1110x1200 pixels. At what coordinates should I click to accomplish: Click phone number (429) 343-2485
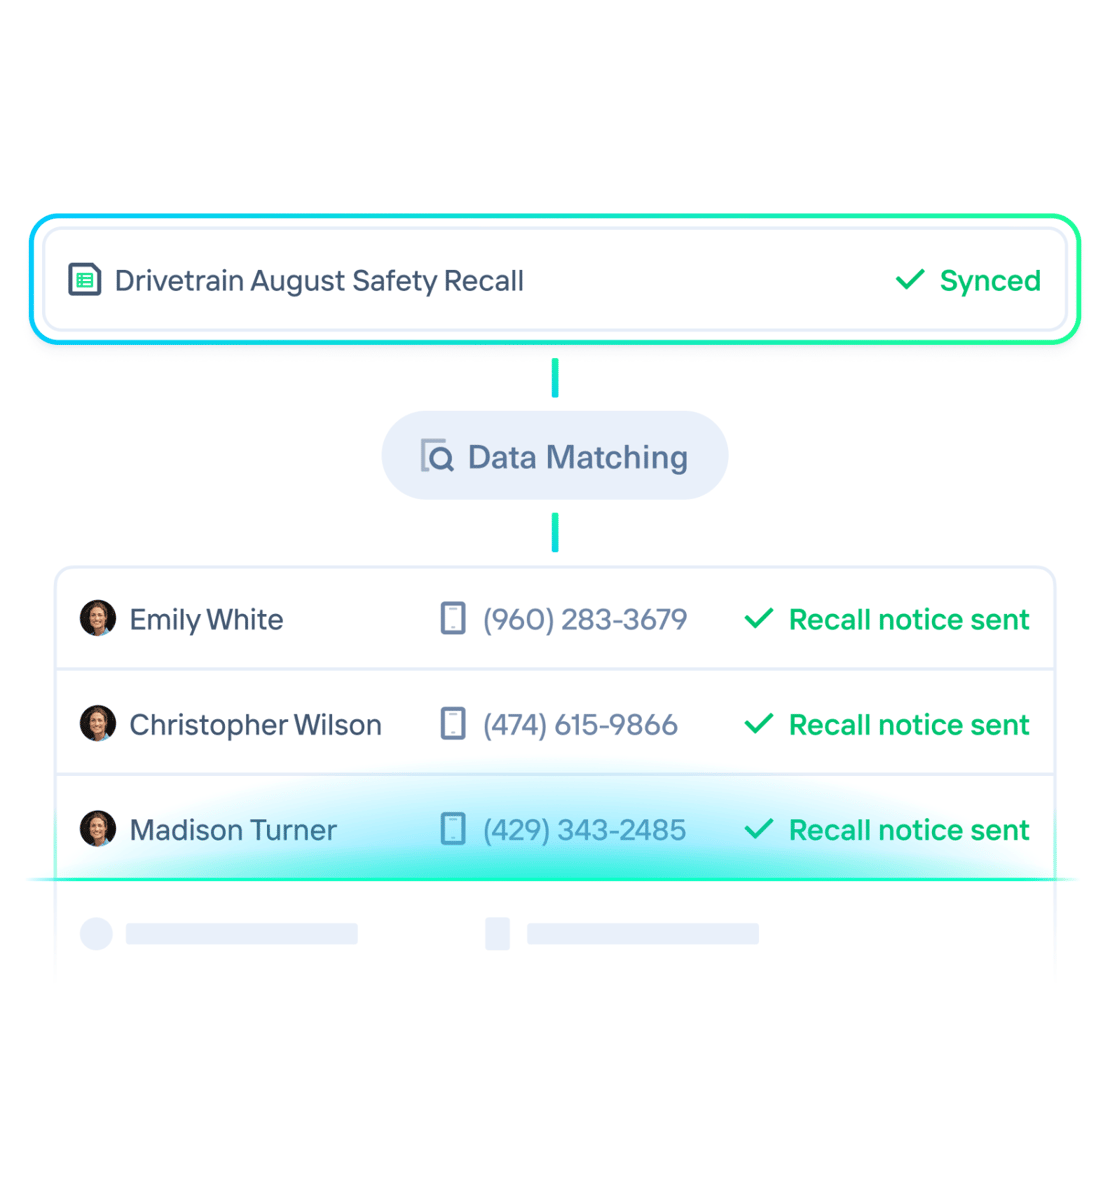pyautogui.click(x=584, y=830)
